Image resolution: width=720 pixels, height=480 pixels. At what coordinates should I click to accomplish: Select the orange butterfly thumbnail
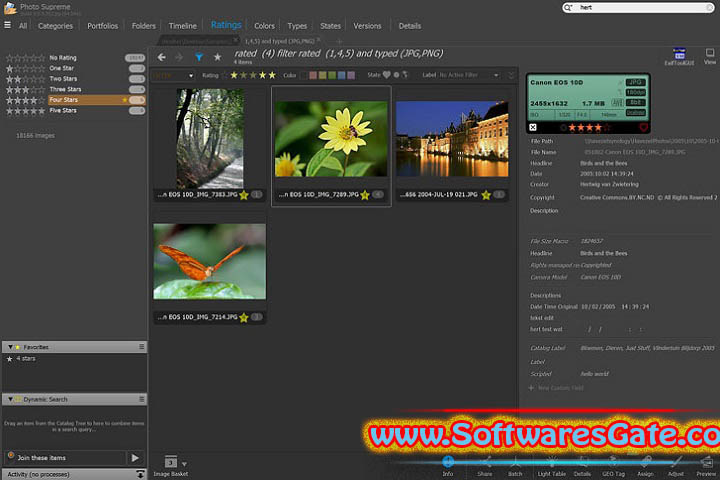point(209,261)
